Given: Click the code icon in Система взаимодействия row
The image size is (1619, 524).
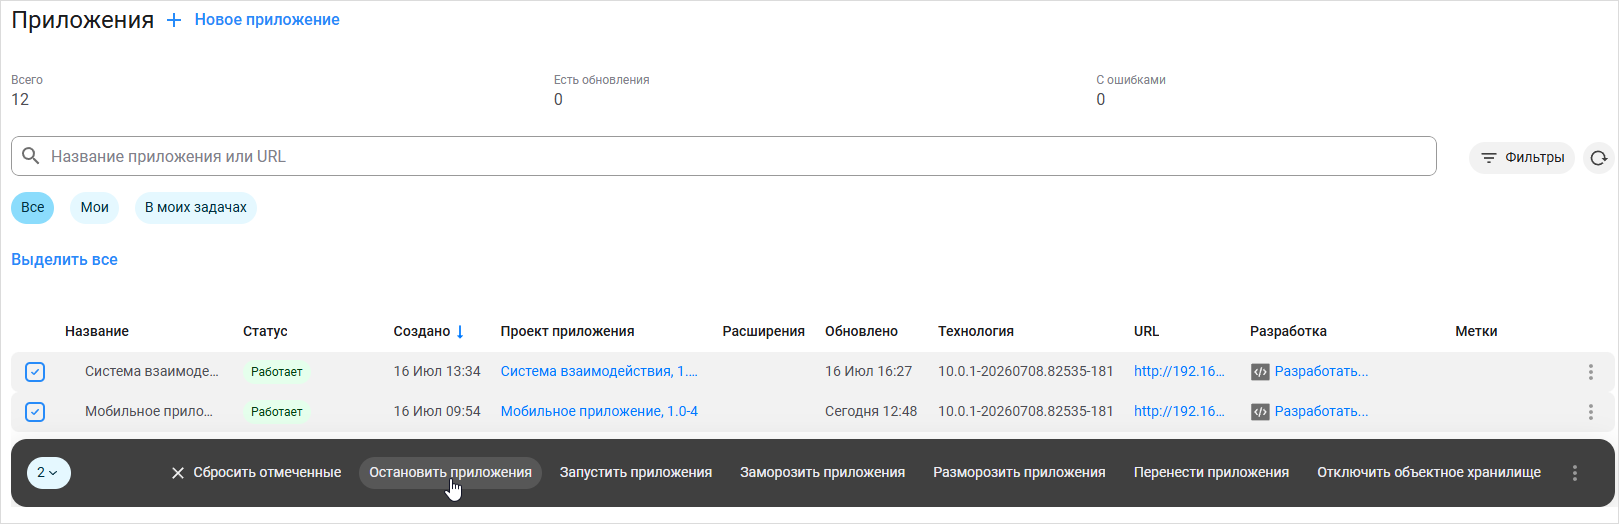Looking at the screenshot, I should click(x=1260, y=372).
